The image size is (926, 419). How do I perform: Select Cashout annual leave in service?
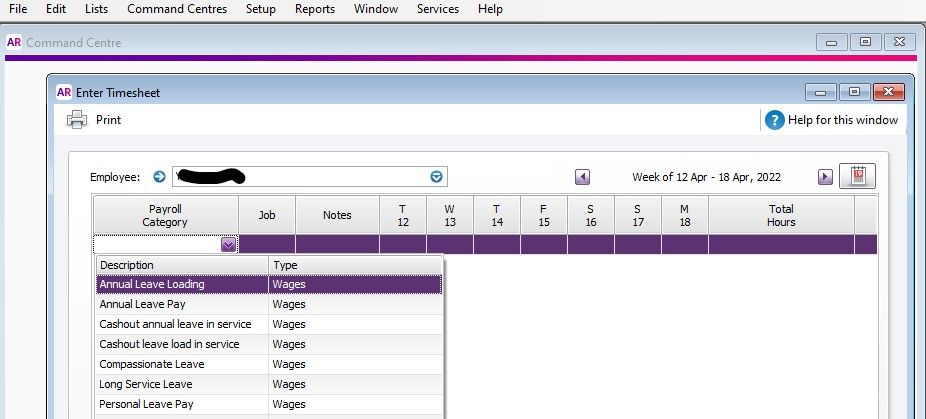182,324
